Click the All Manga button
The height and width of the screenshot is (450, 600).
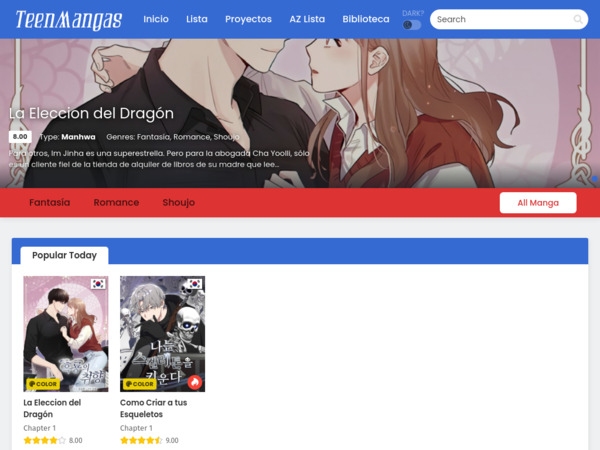[538, 202]
